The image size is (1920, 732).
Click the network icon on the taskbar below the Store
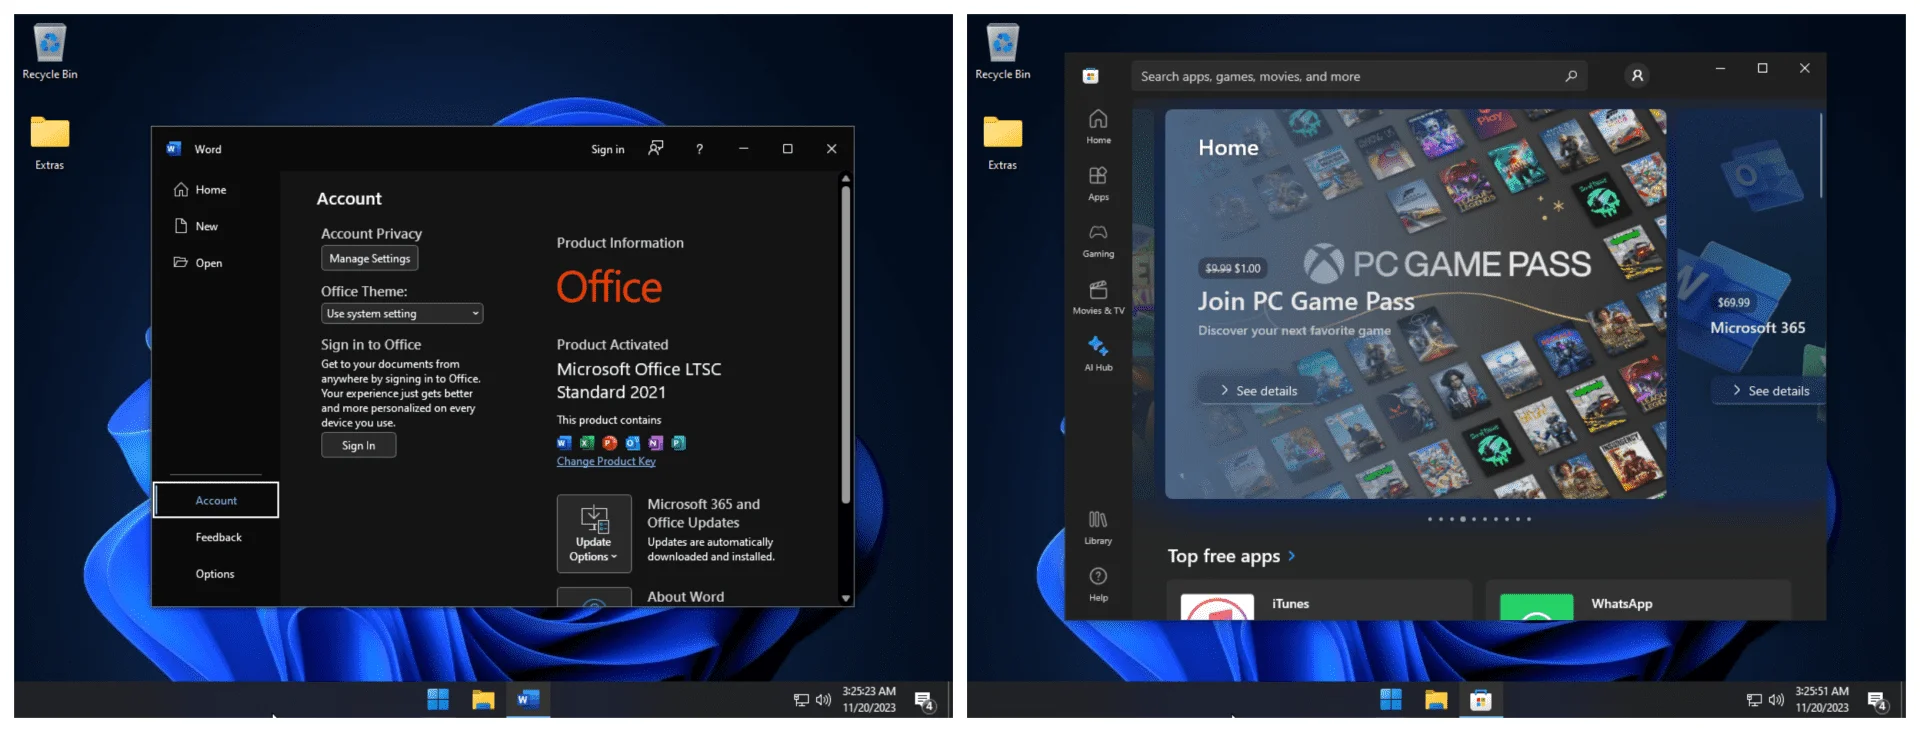[1754, 700]
